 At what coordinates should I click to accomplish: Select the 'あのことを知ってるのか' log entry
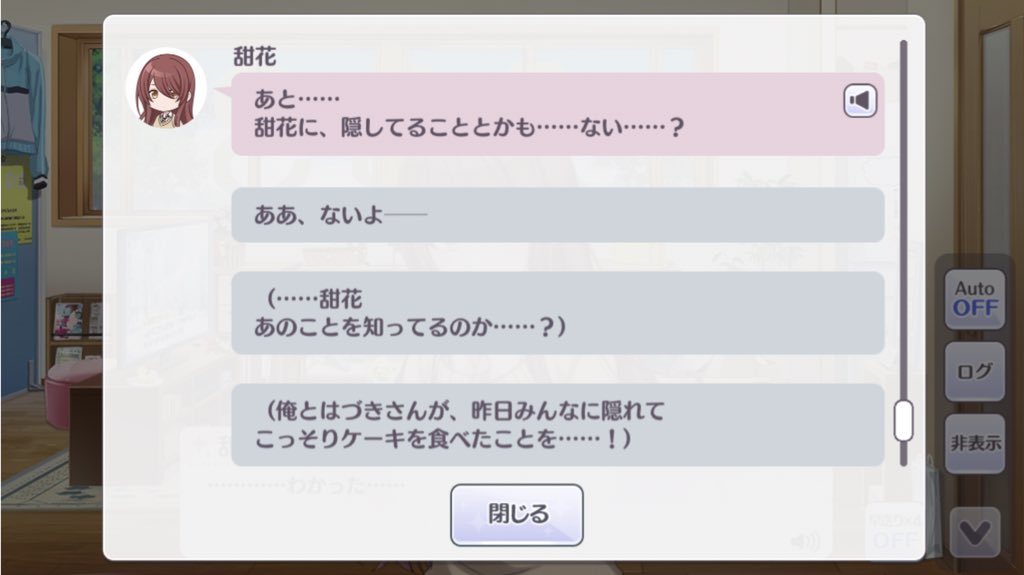557,313
